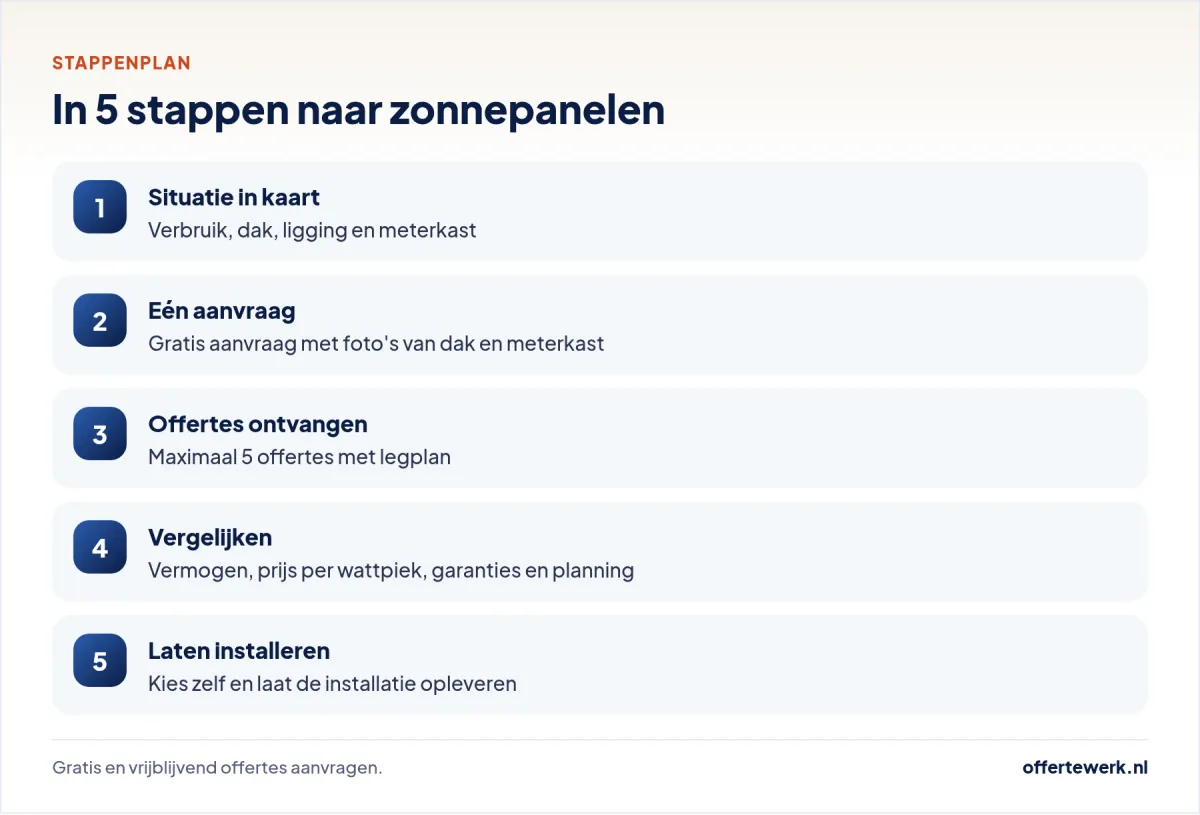Image resolution: width=1200 pixels, height=815 pixels.
Task: Select the 'Vergelijken' heading
Action: (x=210, y=538)
